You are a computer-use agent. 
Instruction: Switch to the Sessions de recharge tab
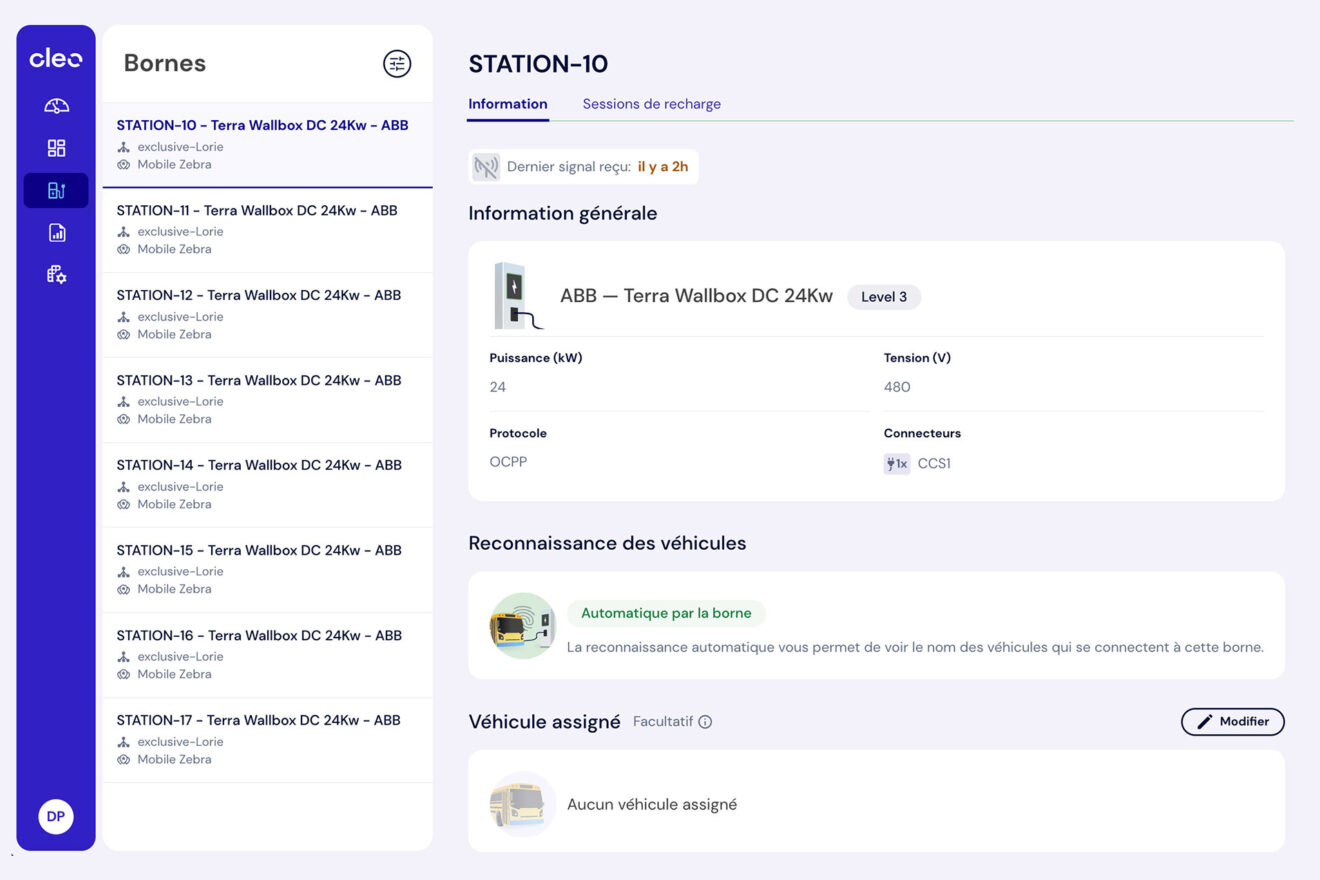(651, 104)
